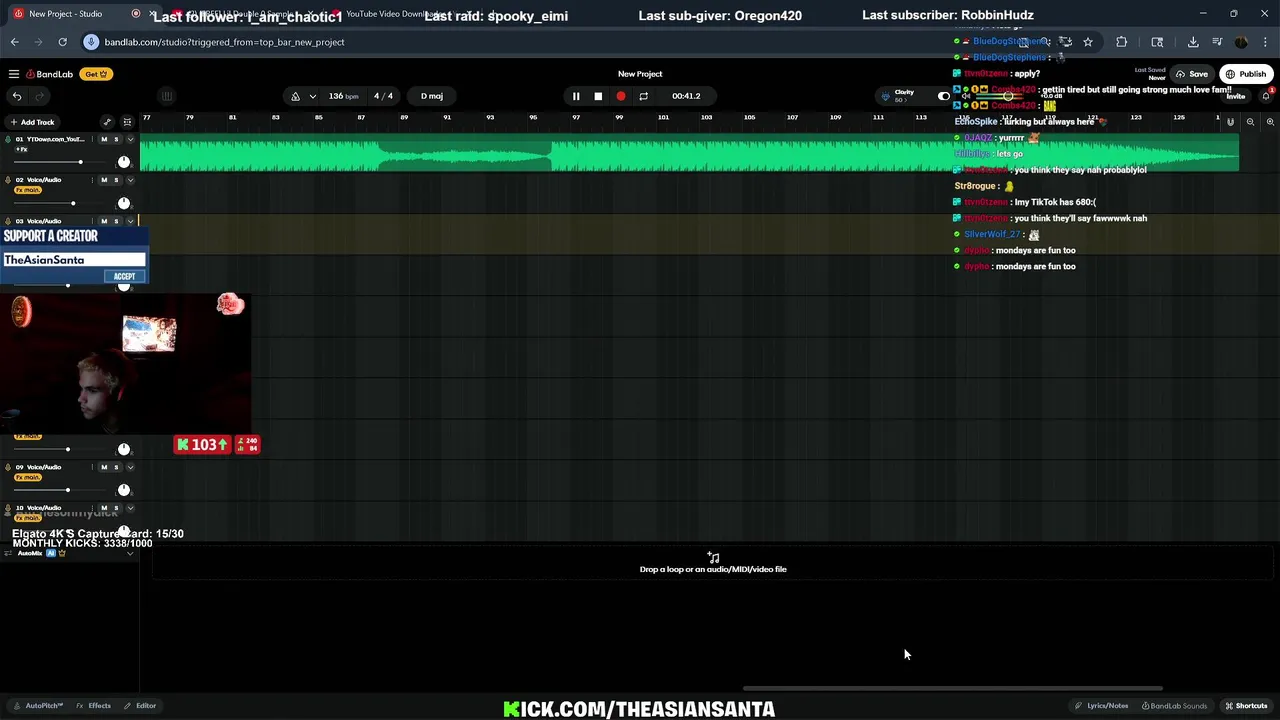
Task: Stop playback with the square button
Action: (x=598, y=96)
